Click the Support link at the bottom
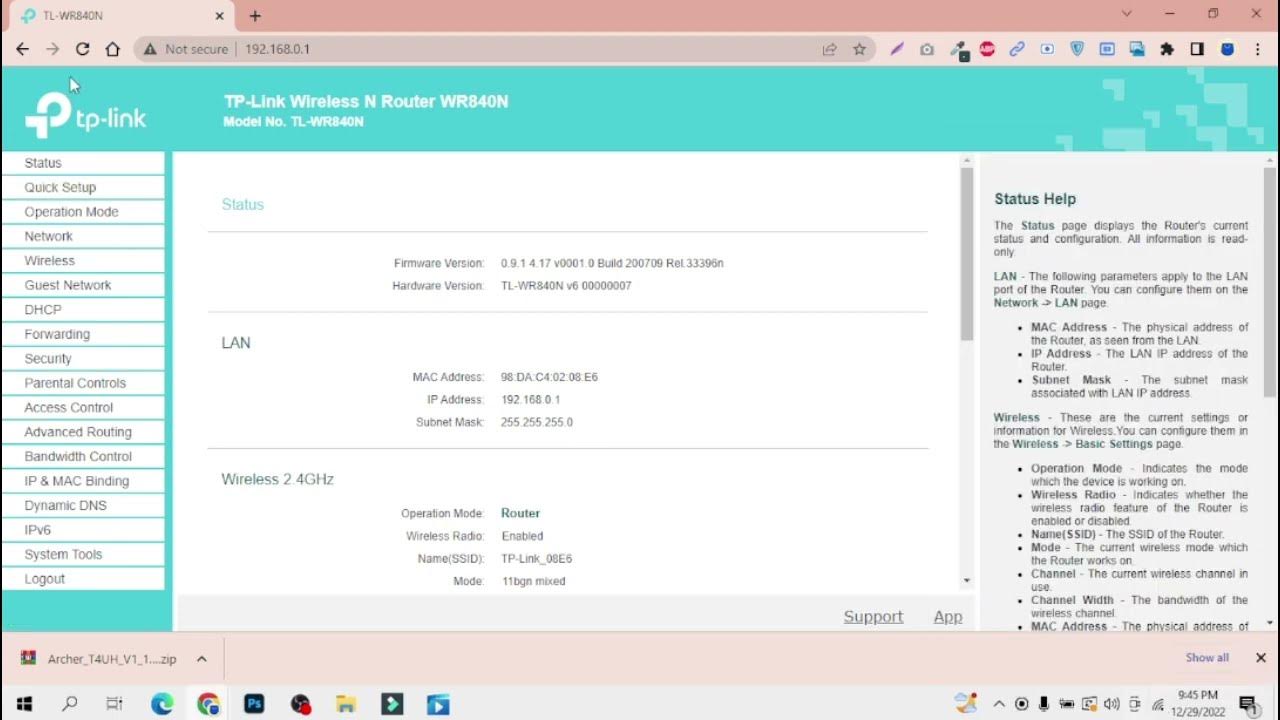 click(x=873, y=617)
